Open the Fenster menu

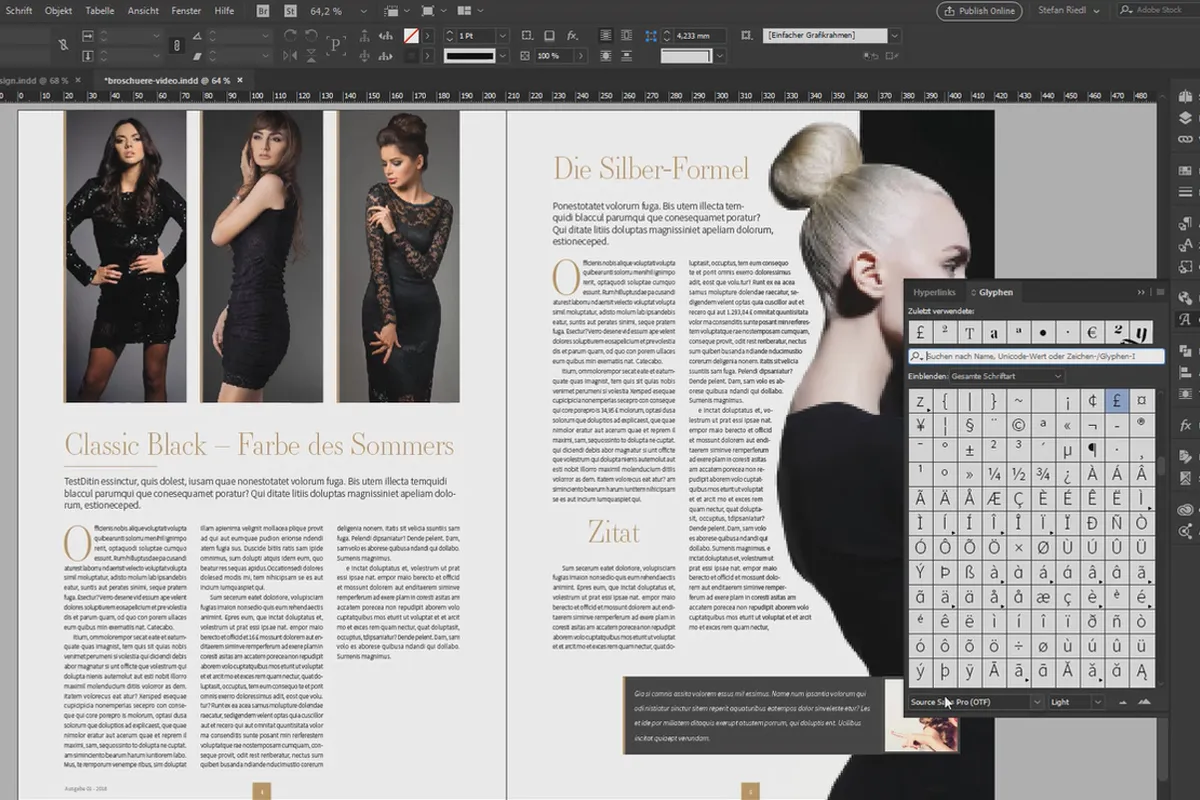click(187, 10)
